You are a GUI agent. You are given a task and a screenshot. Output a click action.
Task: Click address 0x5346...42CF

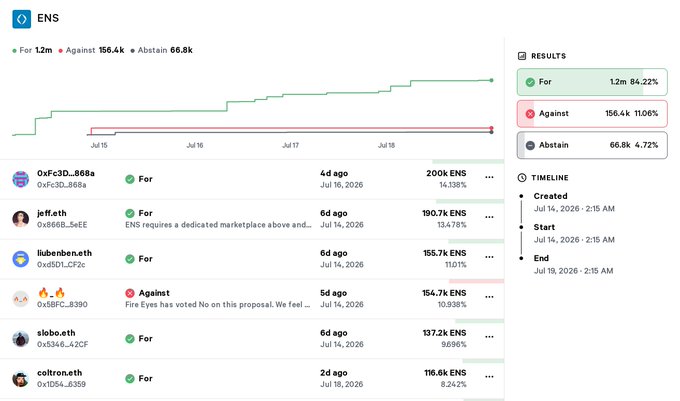coord(62,345)
